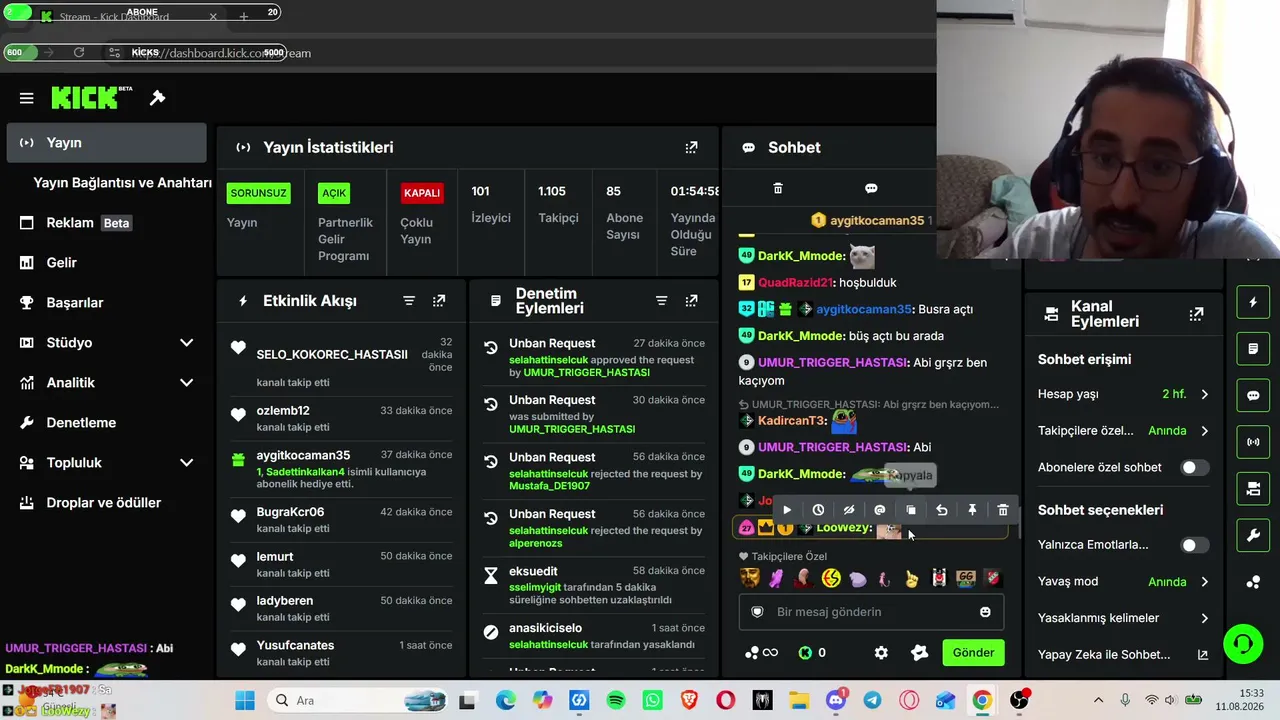Image resolution: width=1280 pixels, height=720 pixels.
Task: Click the clock timeout icon in the message action bar
Action: (x=818, y=510)
